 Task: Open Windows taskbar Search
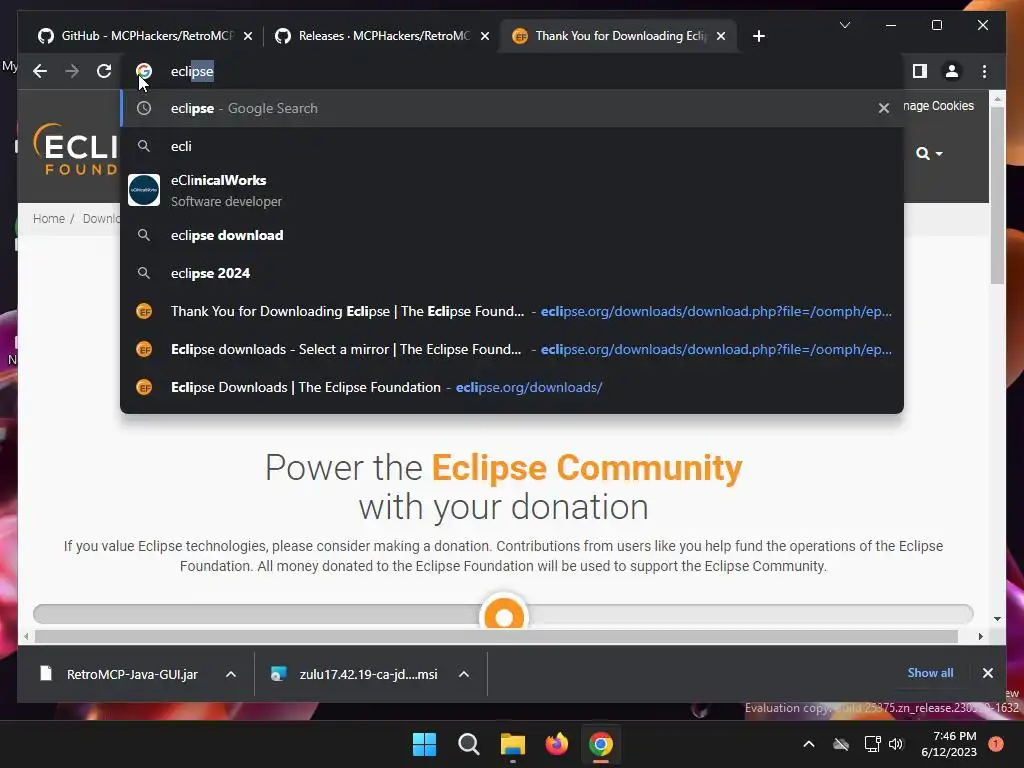point(469,744)
